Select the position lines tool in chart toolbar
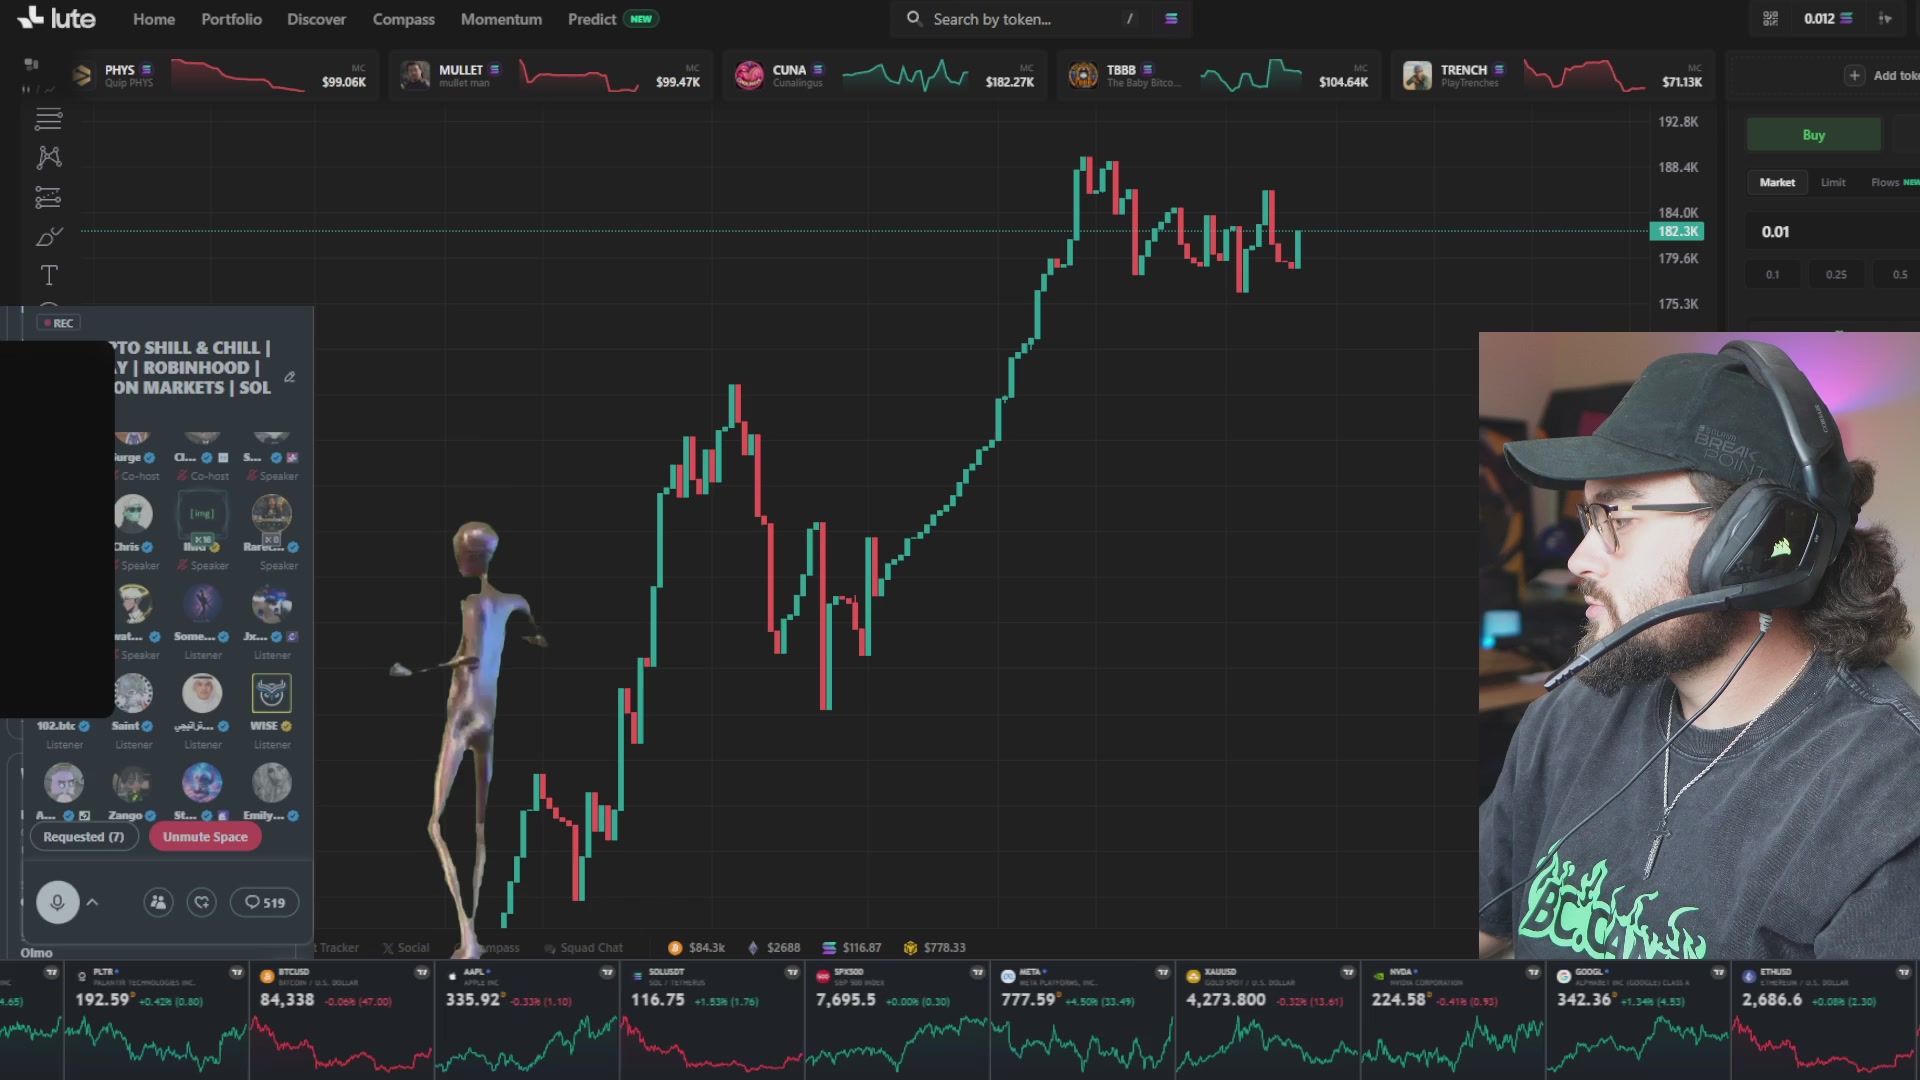The width and height of the screenshot is (1920, 1080). 48,197
